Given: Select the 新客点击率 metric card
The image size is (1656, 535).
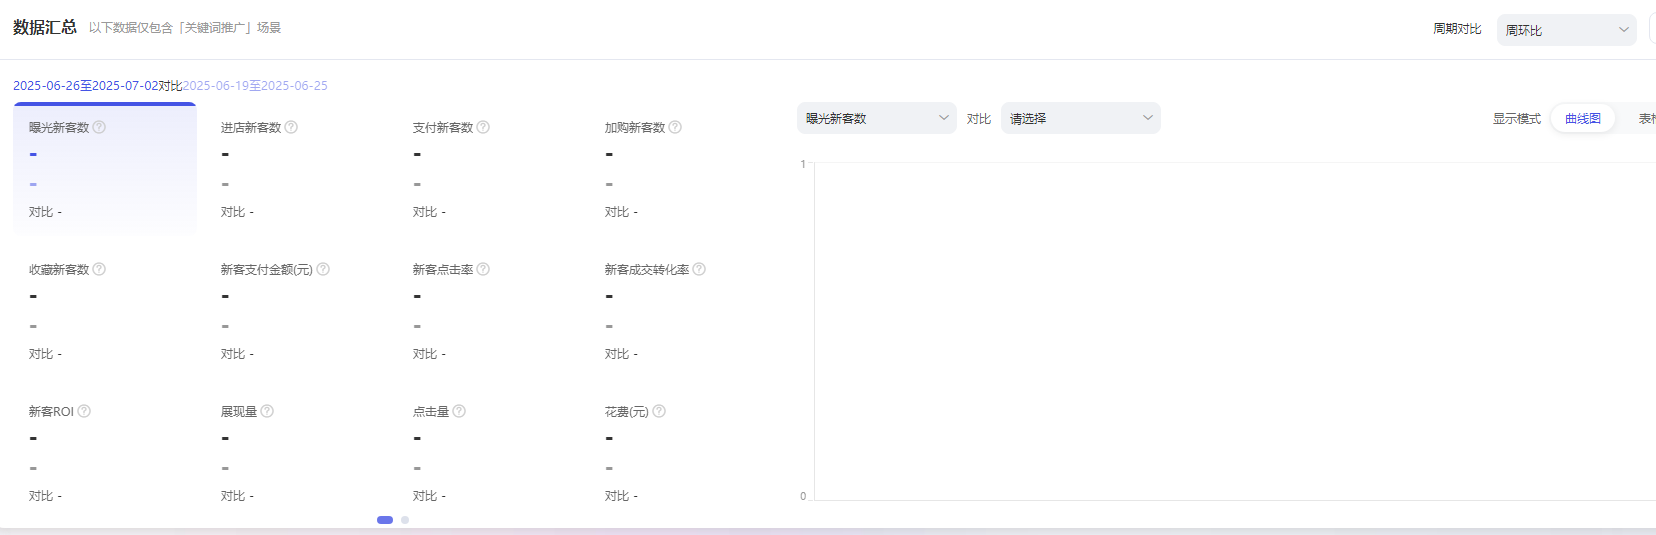Looking at the screenshot, I should point(488,310).
